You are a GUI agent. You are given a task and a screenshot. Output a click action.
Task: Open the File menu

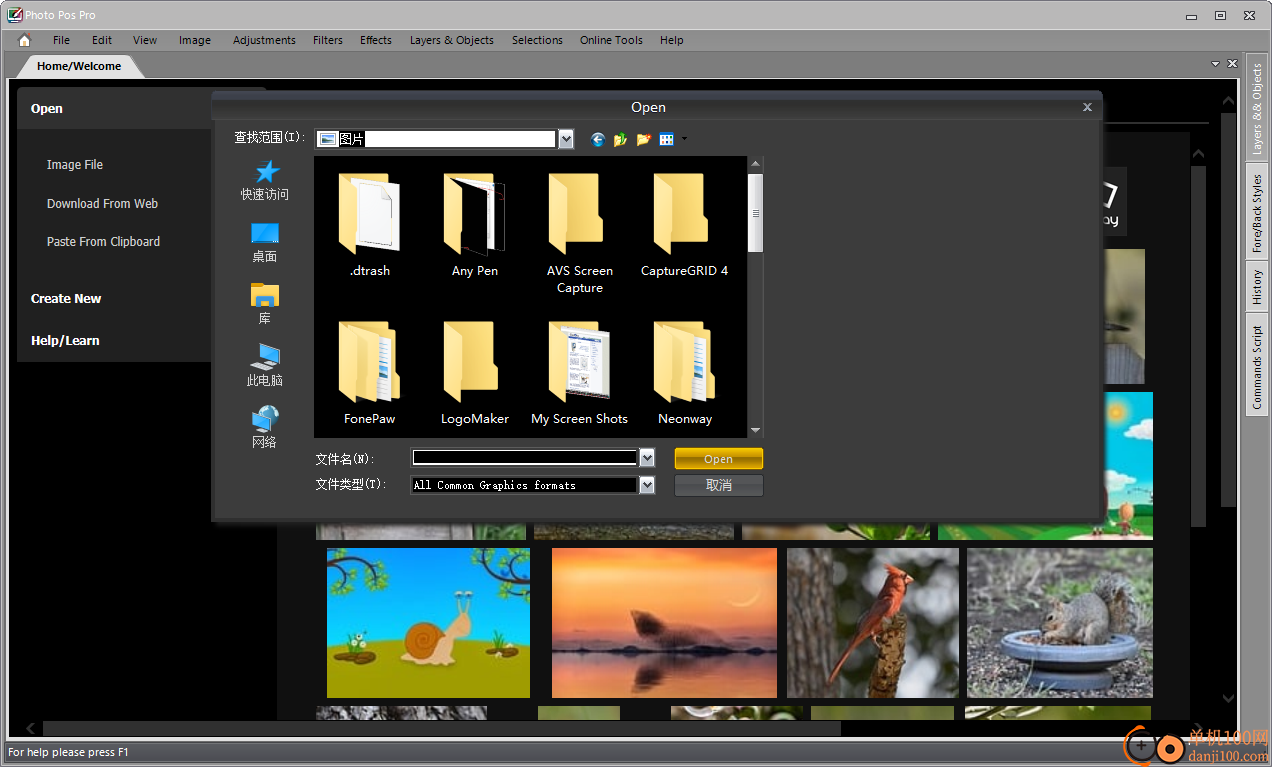[62, 40]
